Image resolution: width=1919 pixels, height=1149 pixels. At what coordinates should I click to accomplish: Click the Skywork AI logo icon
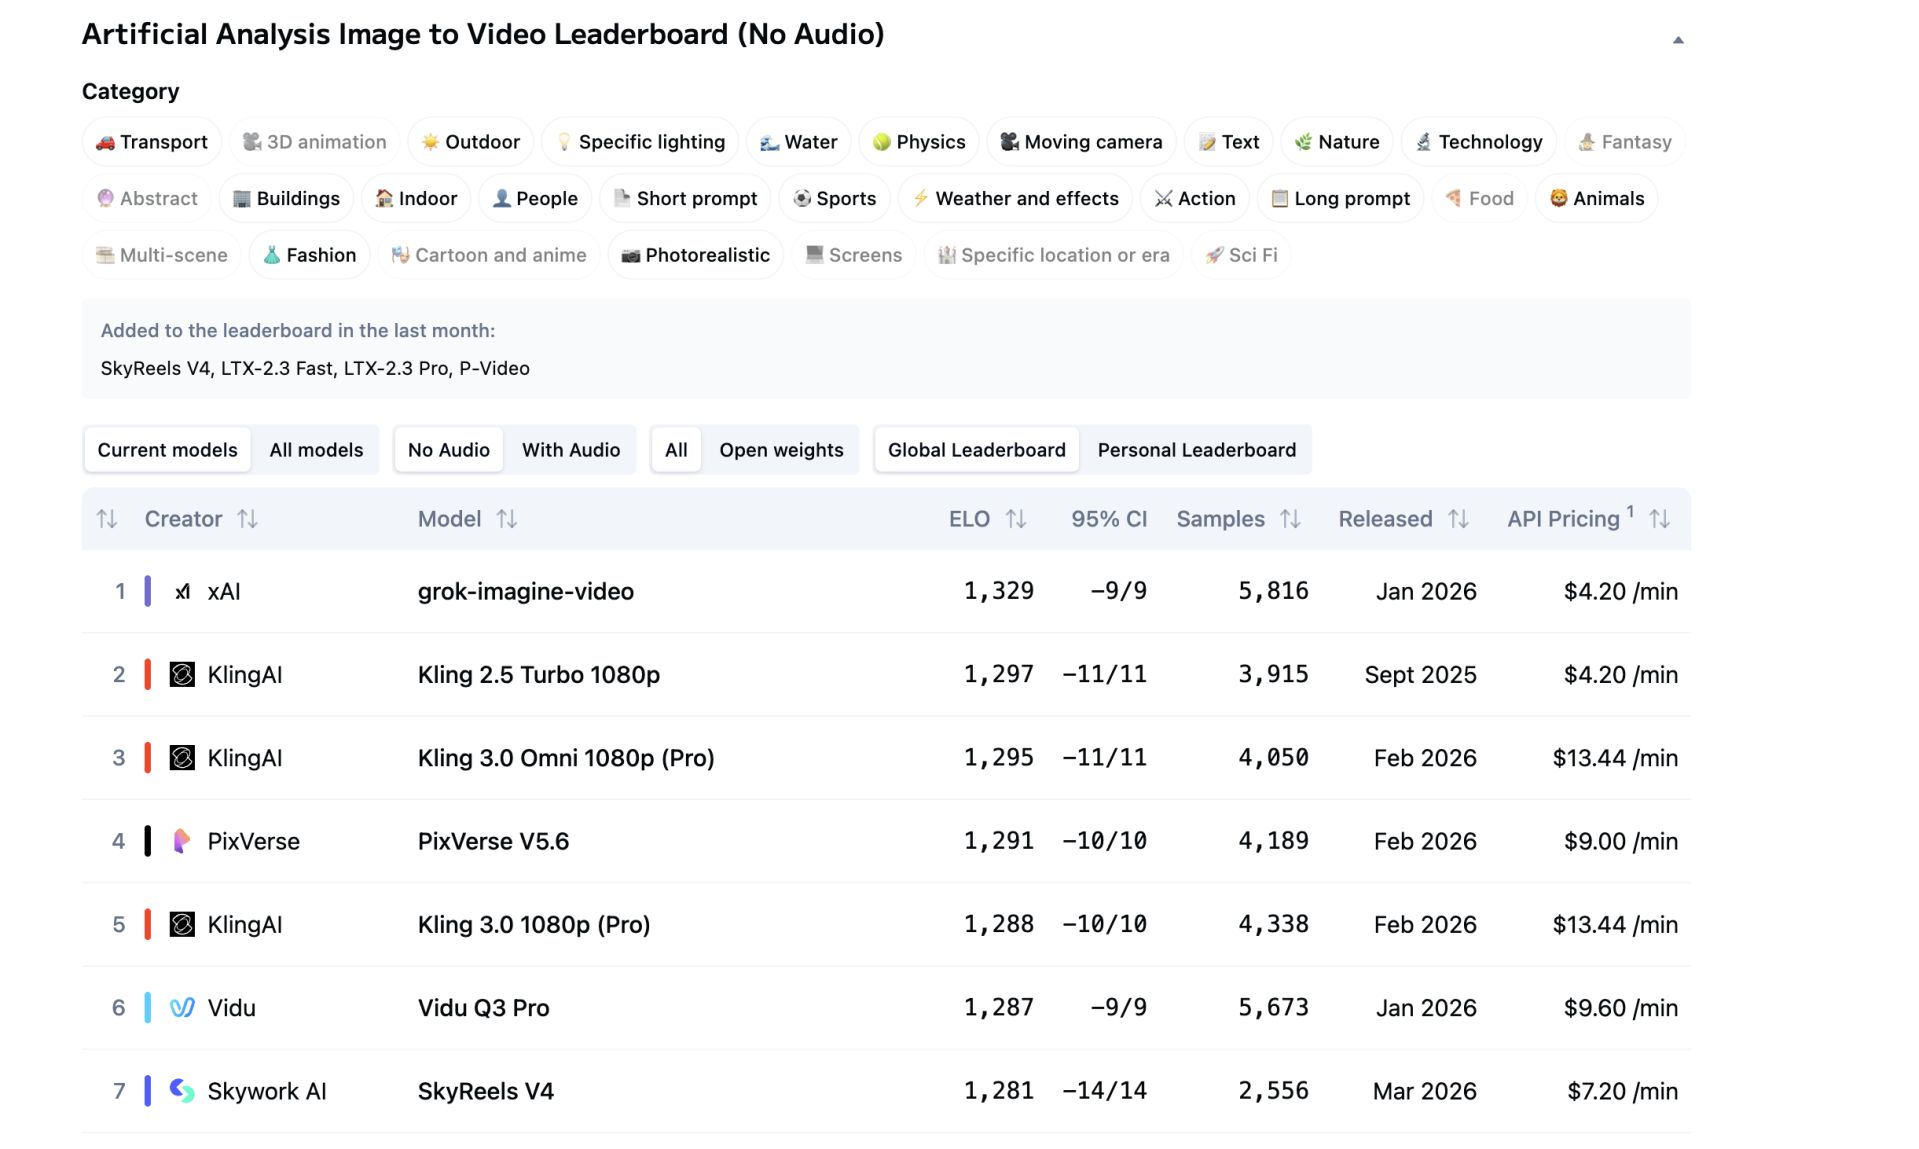click(x=182, y=1091)
